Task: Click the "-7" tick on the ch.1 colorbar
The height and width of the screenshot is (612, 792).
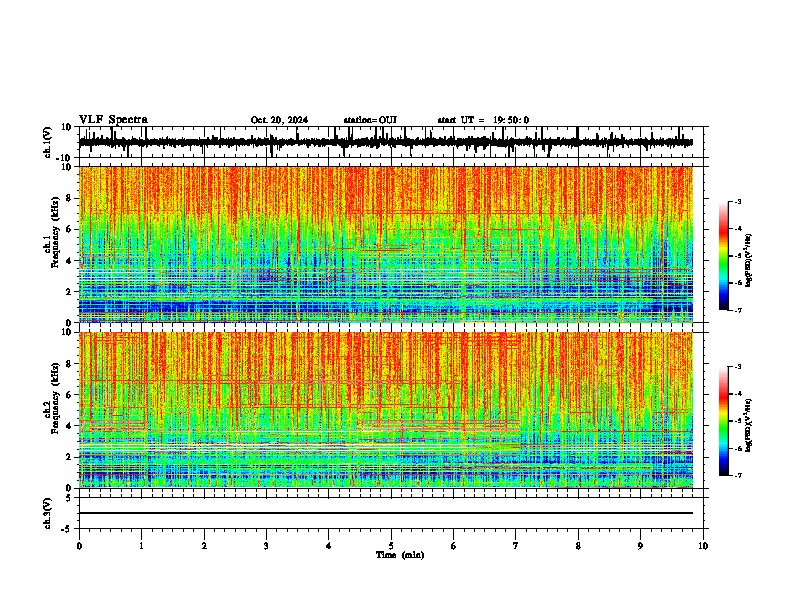Action: [x=737, y=310]
